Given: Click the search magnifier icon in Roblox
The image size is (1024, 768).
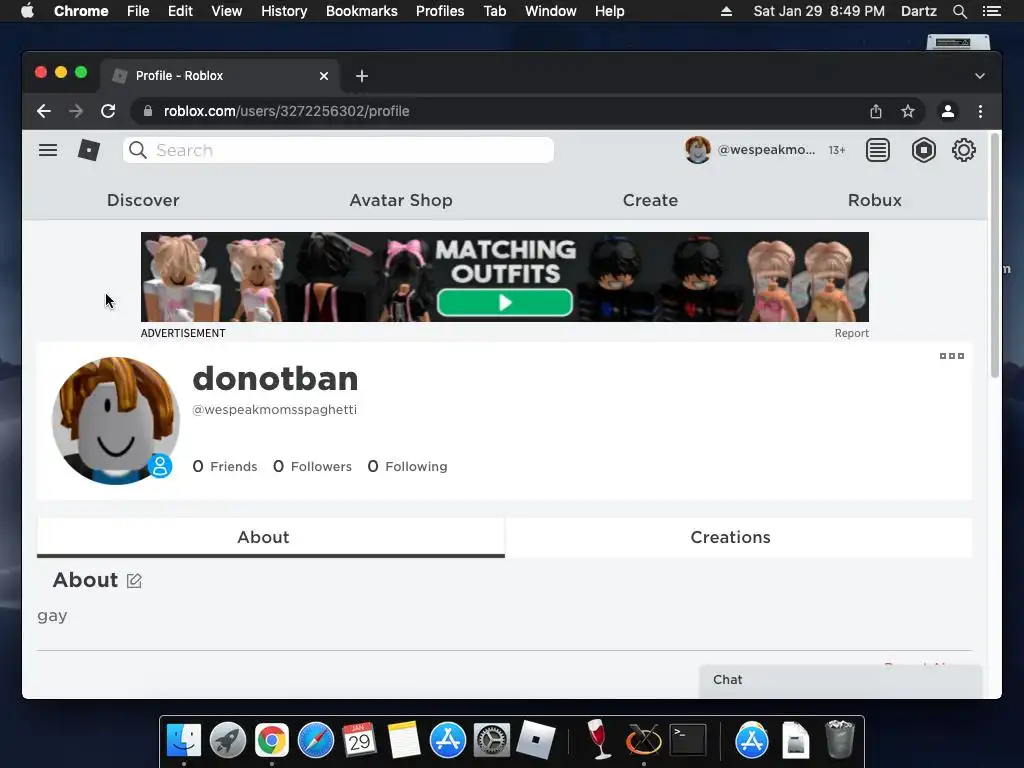Looking at the screenshot, I should pyautogui.click(x=138, y=150).
